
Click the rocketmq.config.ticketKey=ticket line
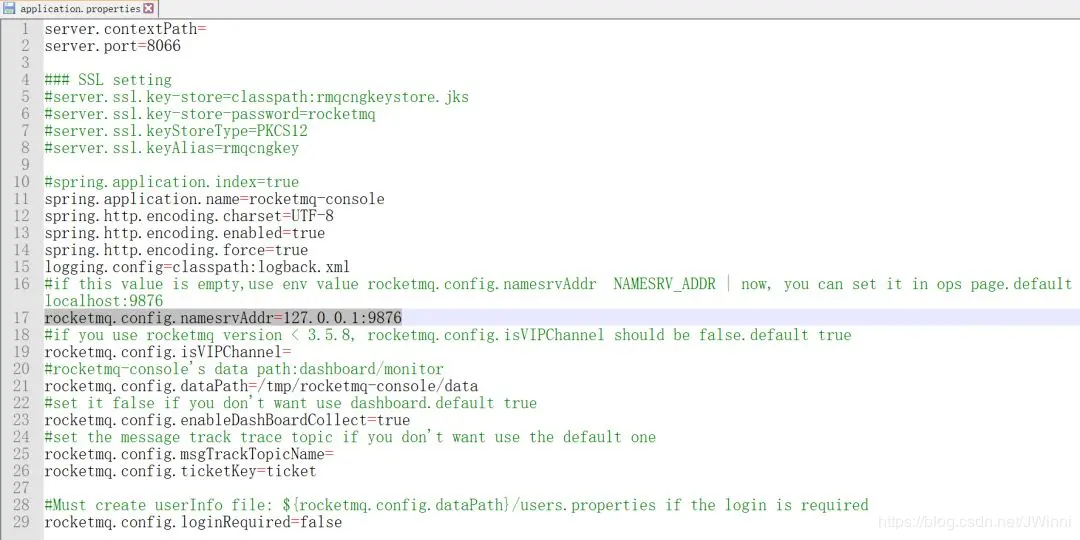(x=180, y=471)
